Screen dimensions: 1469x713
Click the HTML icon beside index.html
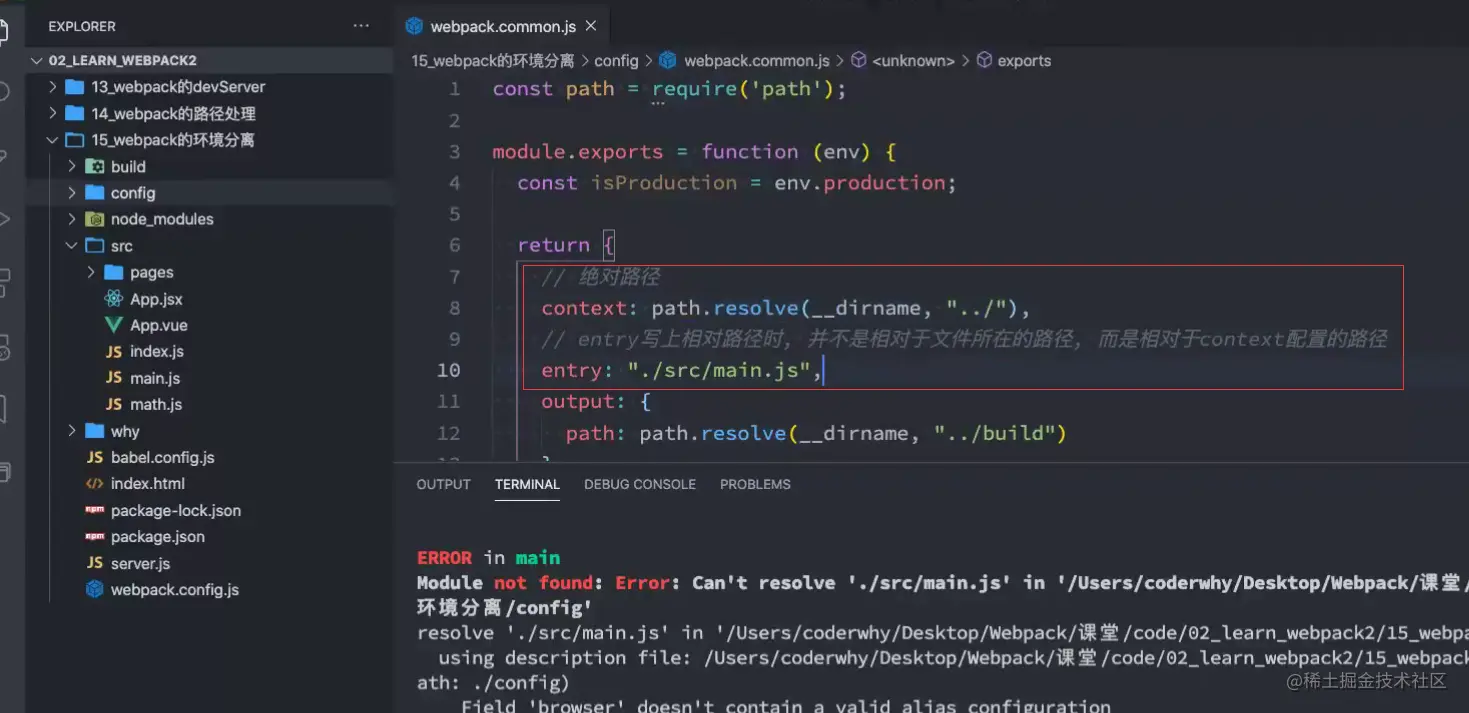(95, 483)
